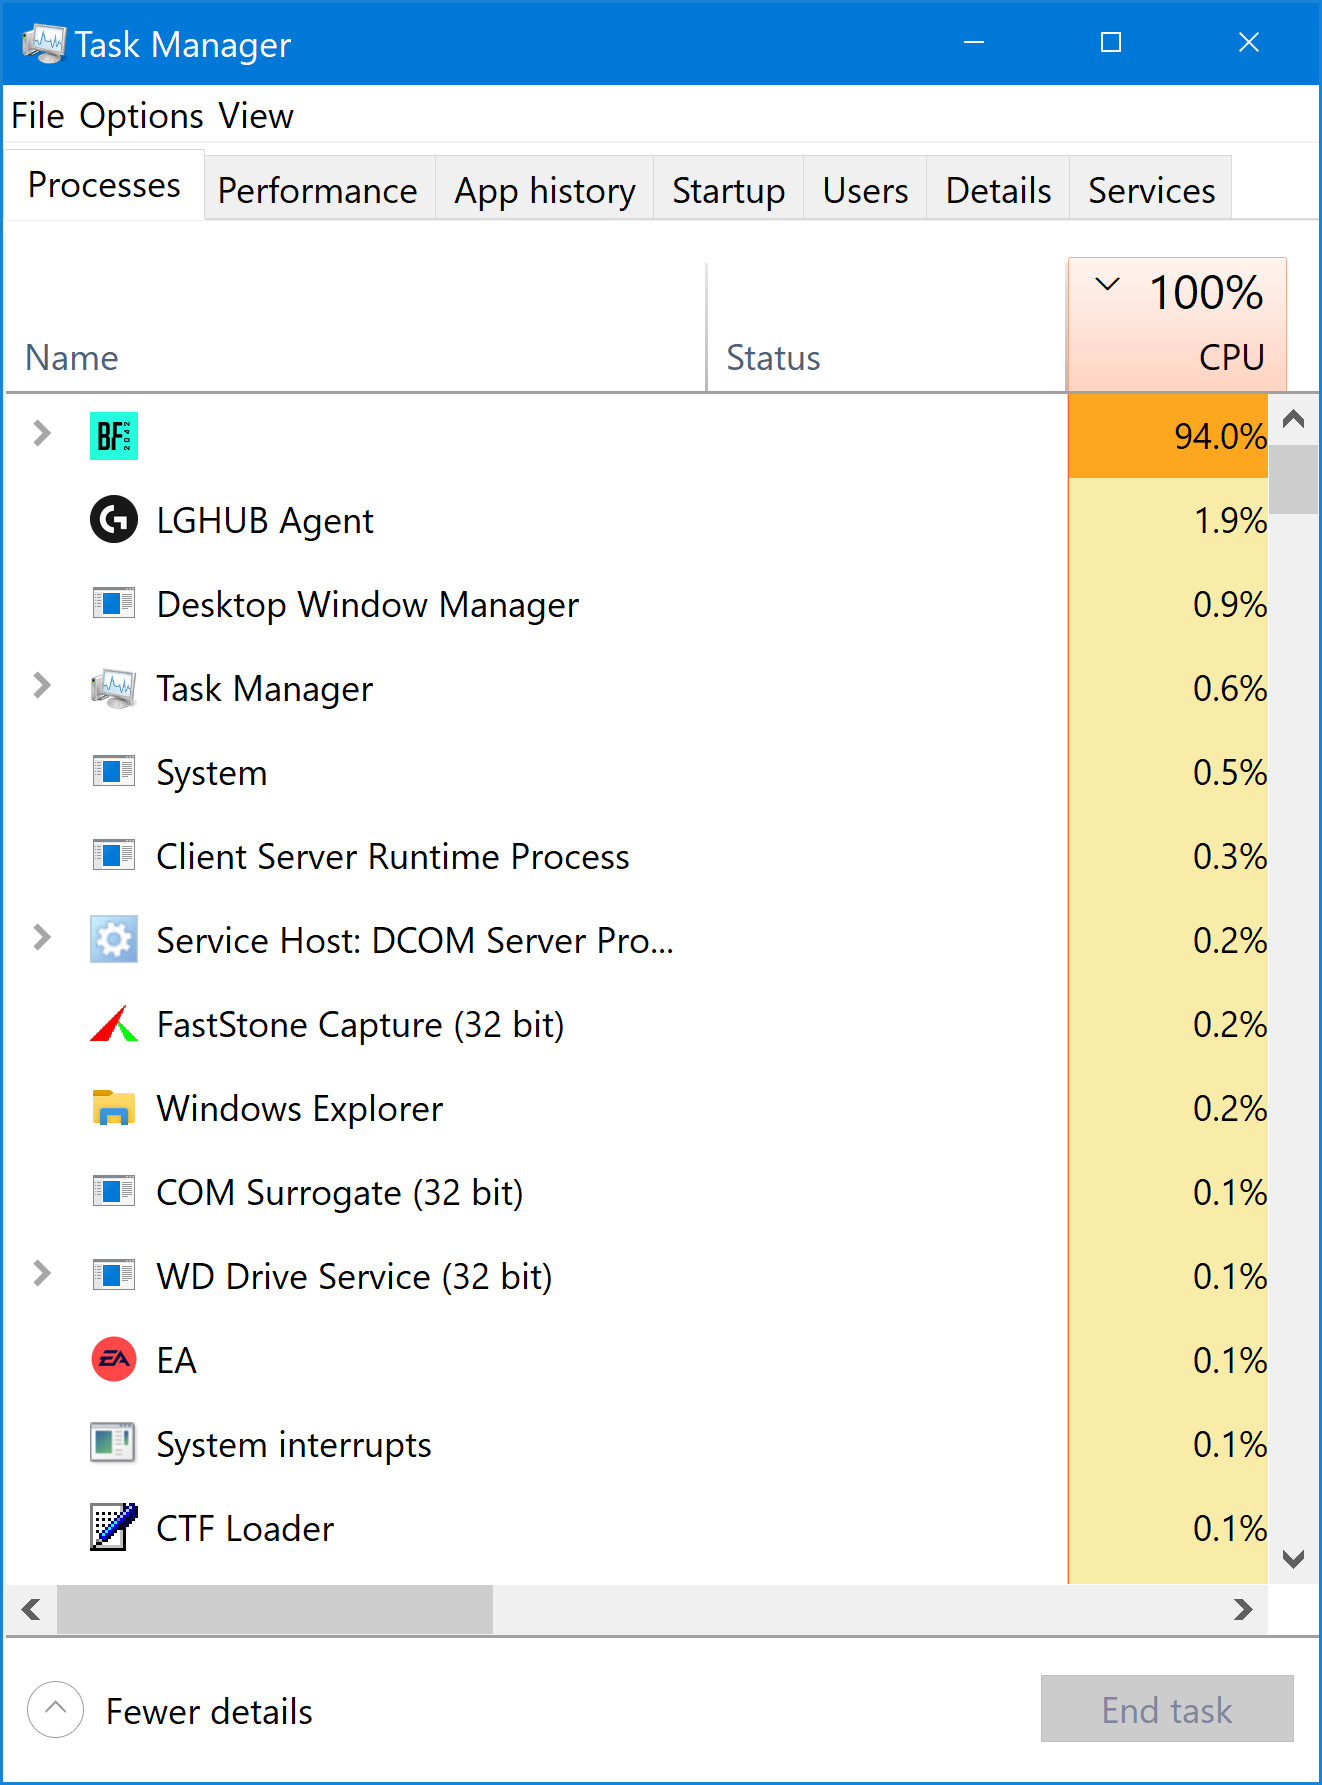The image size is (1322, 1785).
Task: Expand Service Host: DCOM Server process group
Action: (x=42, y=938)
